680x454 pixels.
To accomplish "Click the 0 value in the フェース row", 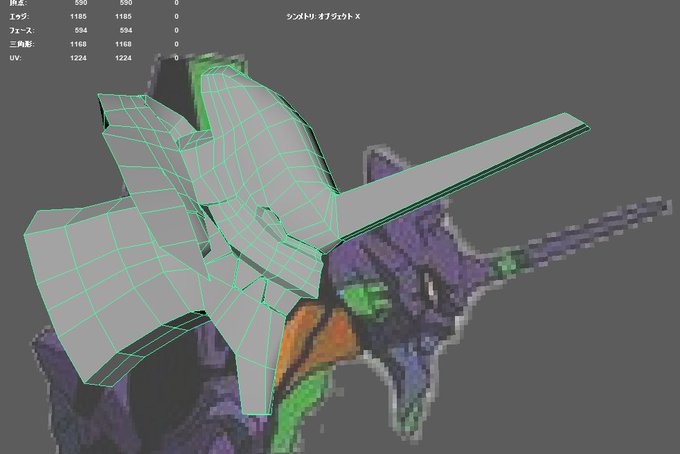I will [177, 30].
